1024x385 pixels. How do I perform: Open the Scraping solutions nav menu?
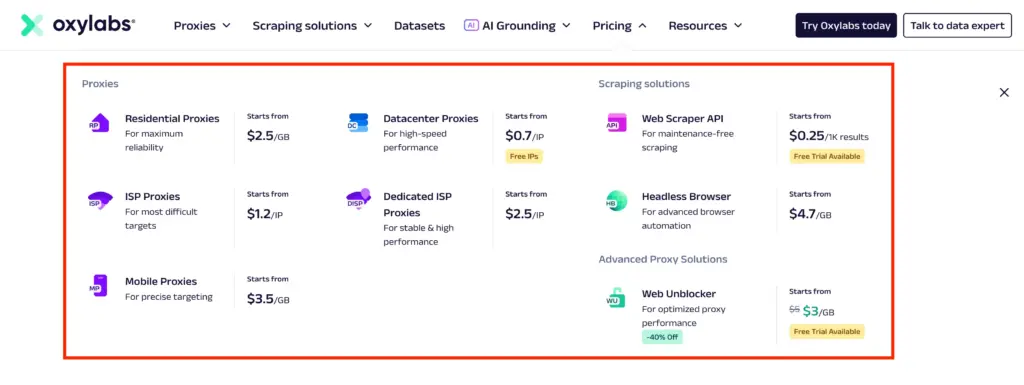[312, 25]
